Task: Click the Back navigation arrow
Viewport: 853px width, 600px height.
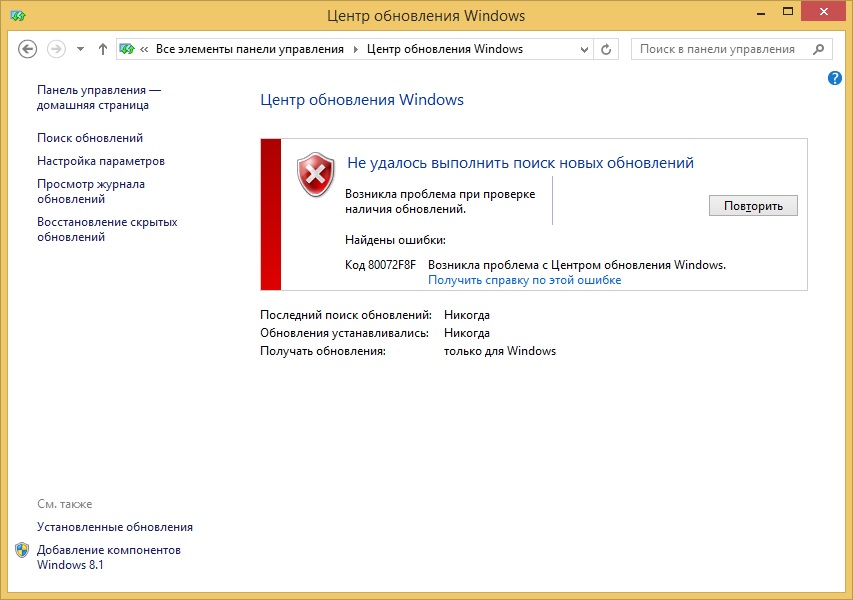Action: (28, 49)
